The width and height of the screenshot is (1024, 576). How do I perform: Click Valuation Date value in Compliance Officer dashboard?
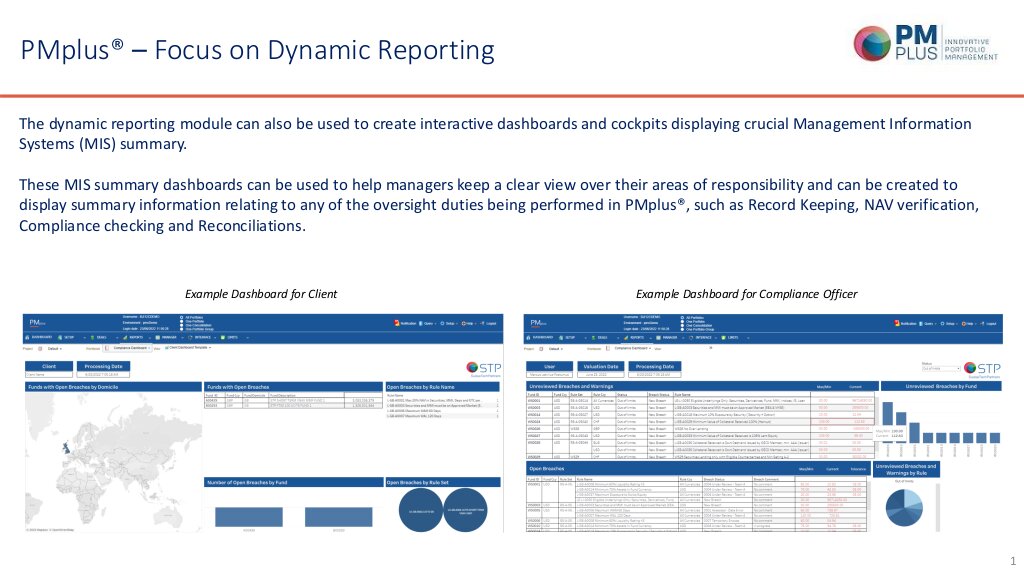(601, 375)
